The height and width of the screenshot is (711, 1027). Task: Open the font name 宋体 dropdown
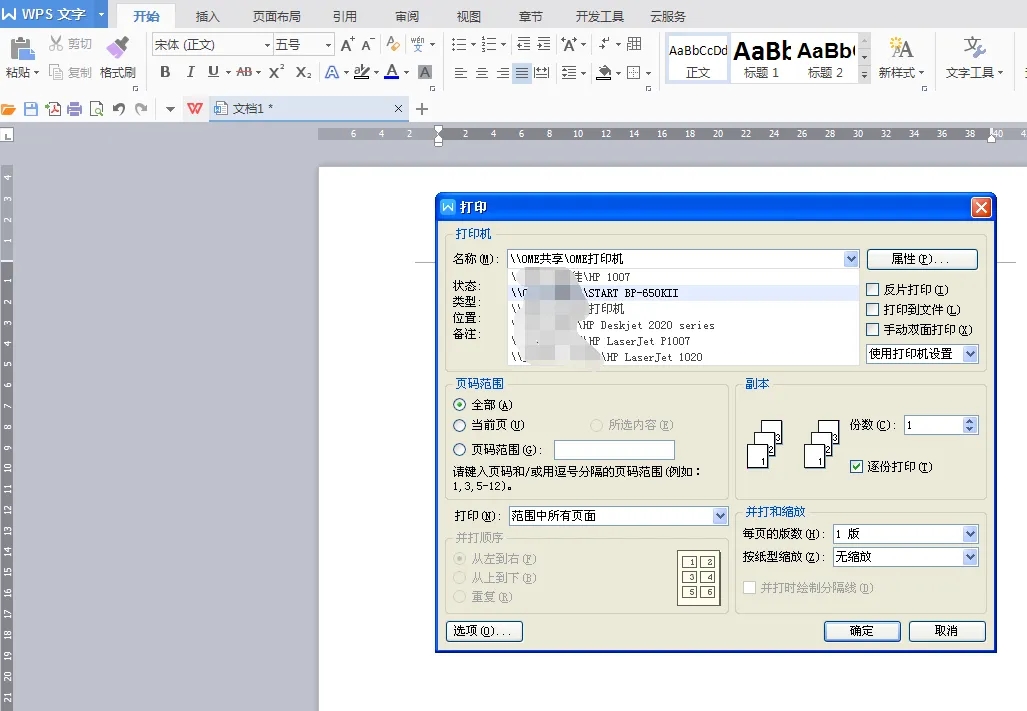pos(267,45)
